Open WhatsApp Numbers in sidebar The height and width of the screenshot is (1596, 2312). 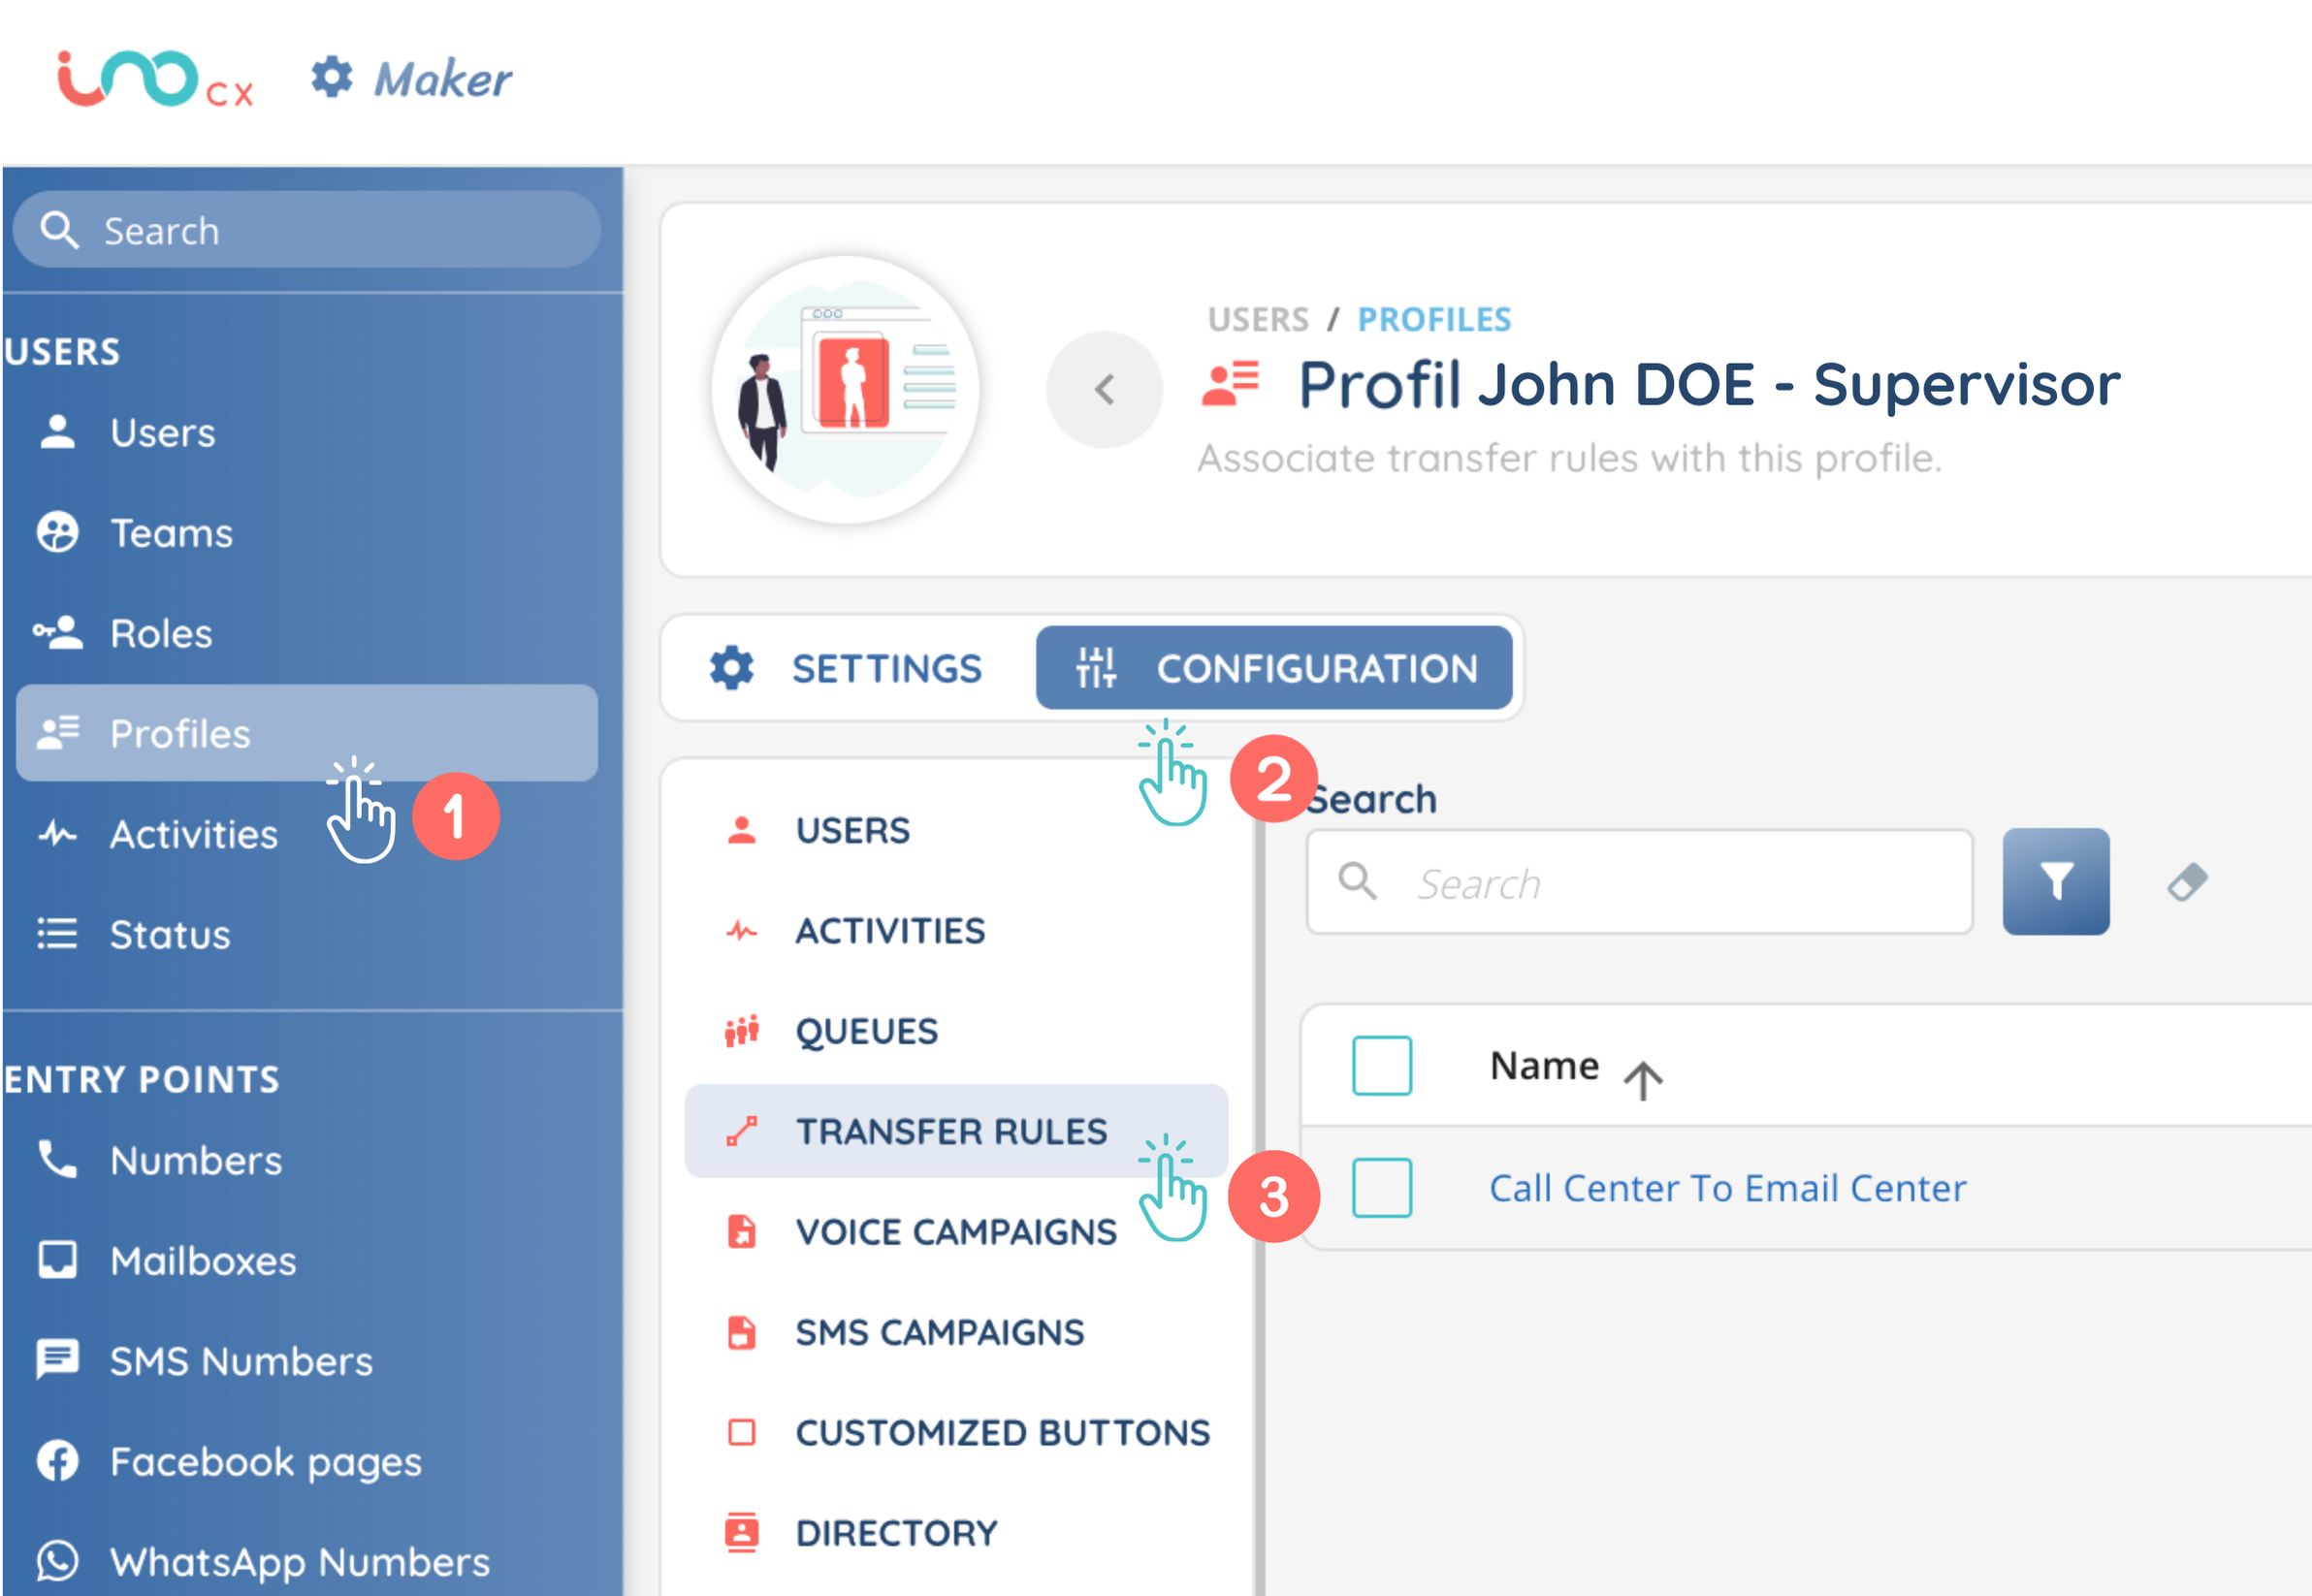pos(299,1561)
